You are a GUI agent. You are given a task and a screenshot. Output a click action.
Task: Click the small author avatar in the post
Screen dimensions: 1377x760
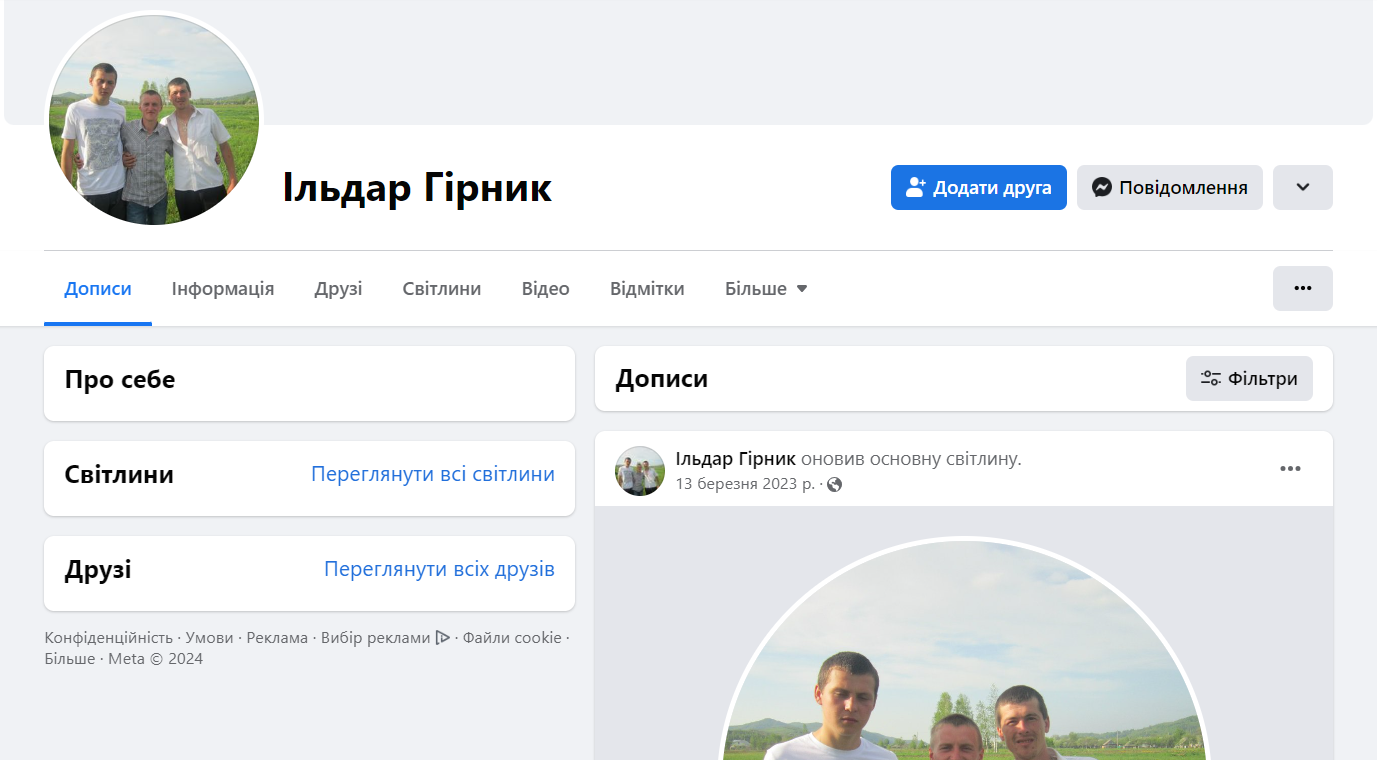tap(640, 471)
